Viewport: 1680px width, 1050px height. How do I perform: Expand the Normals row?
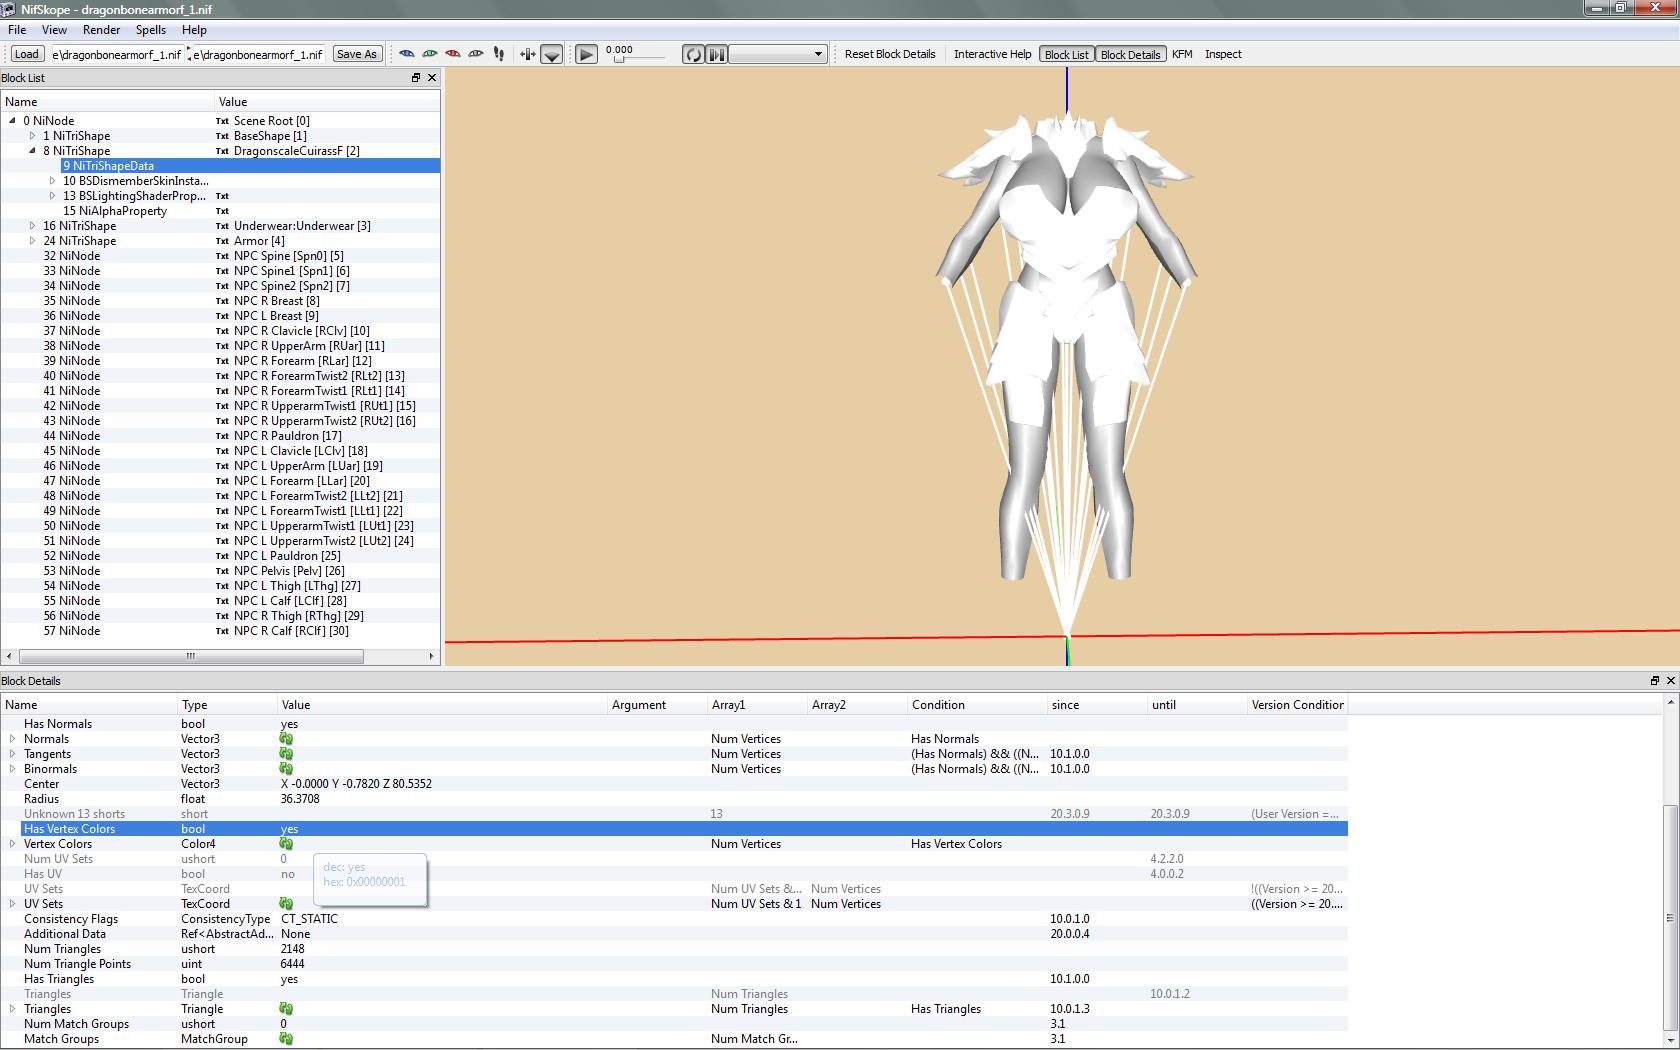pos(12,739)
